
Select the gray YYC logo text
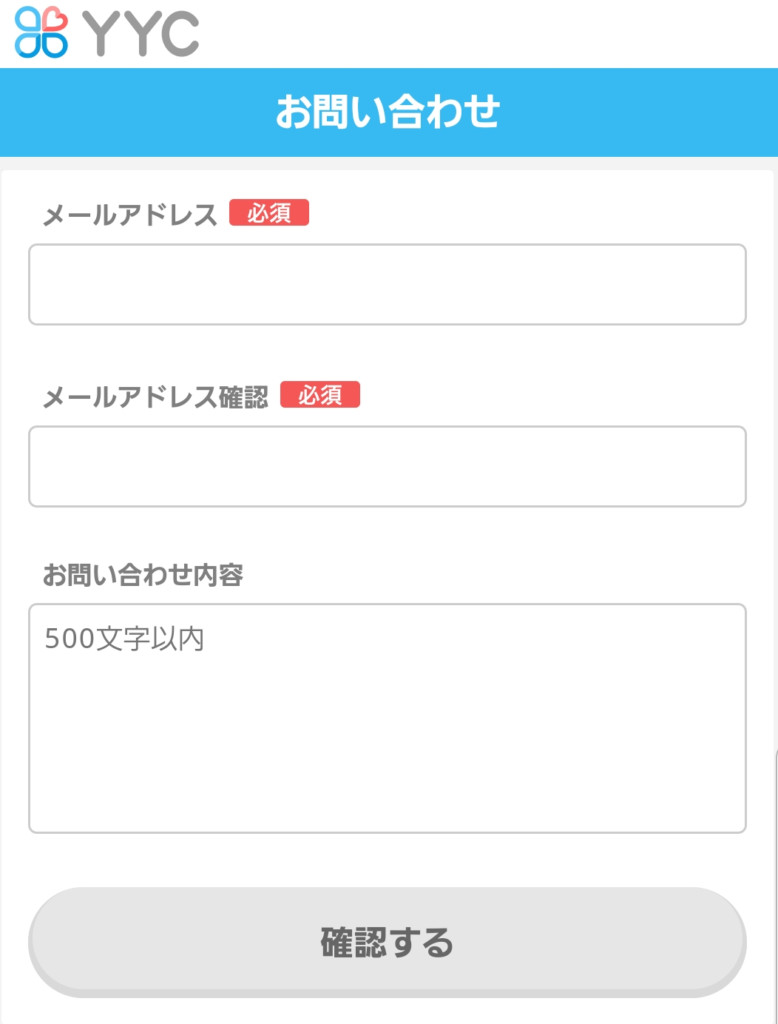point(140,33)
